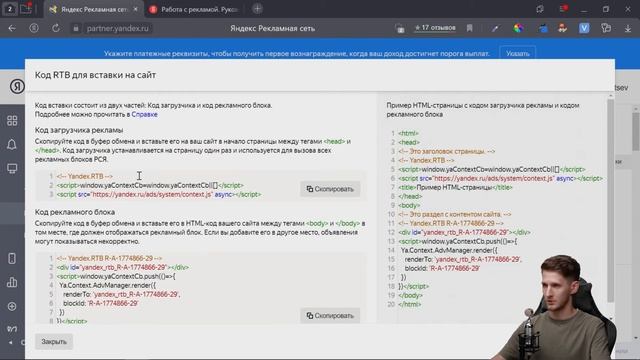This screenshot has height=360, width=640.
Task: Open the statistics bar chart sidebar icon
Action: (12, 282)
